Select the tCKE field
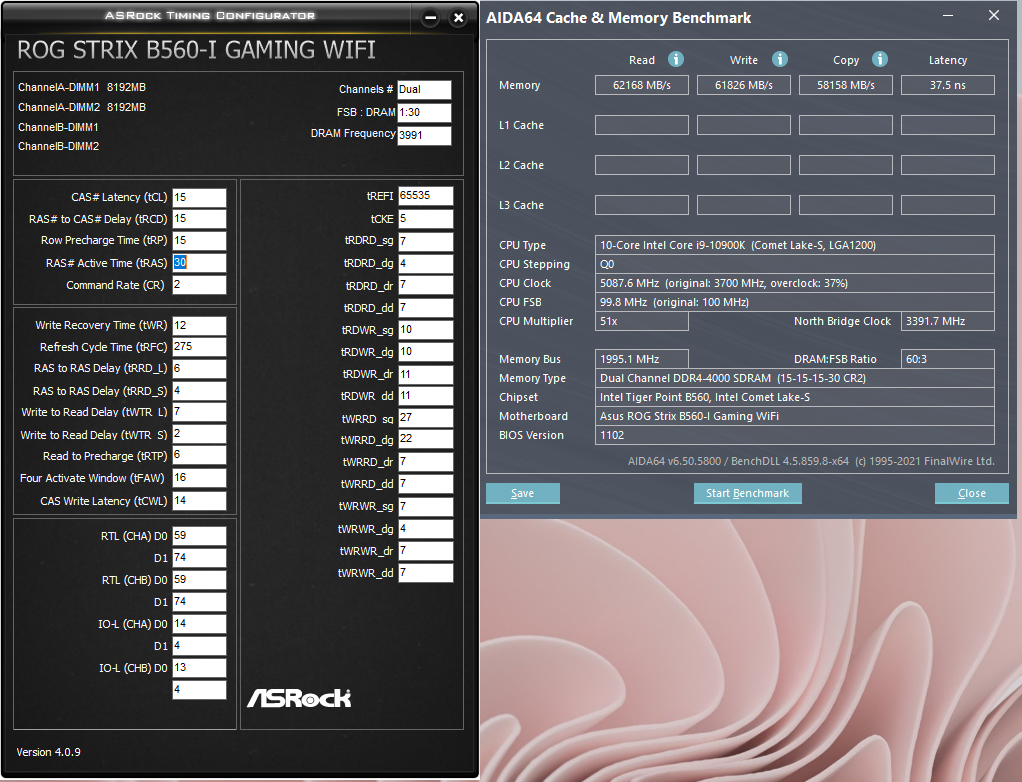Image resolution: width=1022 pixels, height=782 pixels. pyautogui.click(x=426, y=219)
